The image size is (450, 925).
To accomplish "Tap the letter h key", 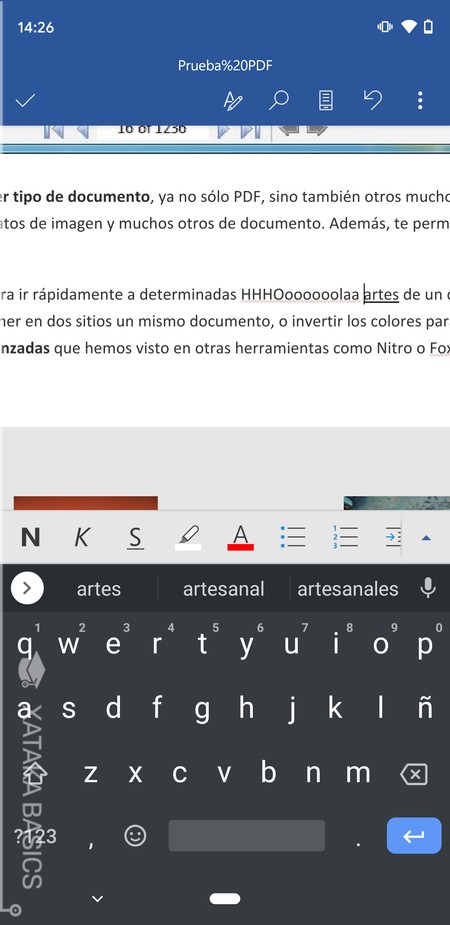I will [x=246, y=708].
